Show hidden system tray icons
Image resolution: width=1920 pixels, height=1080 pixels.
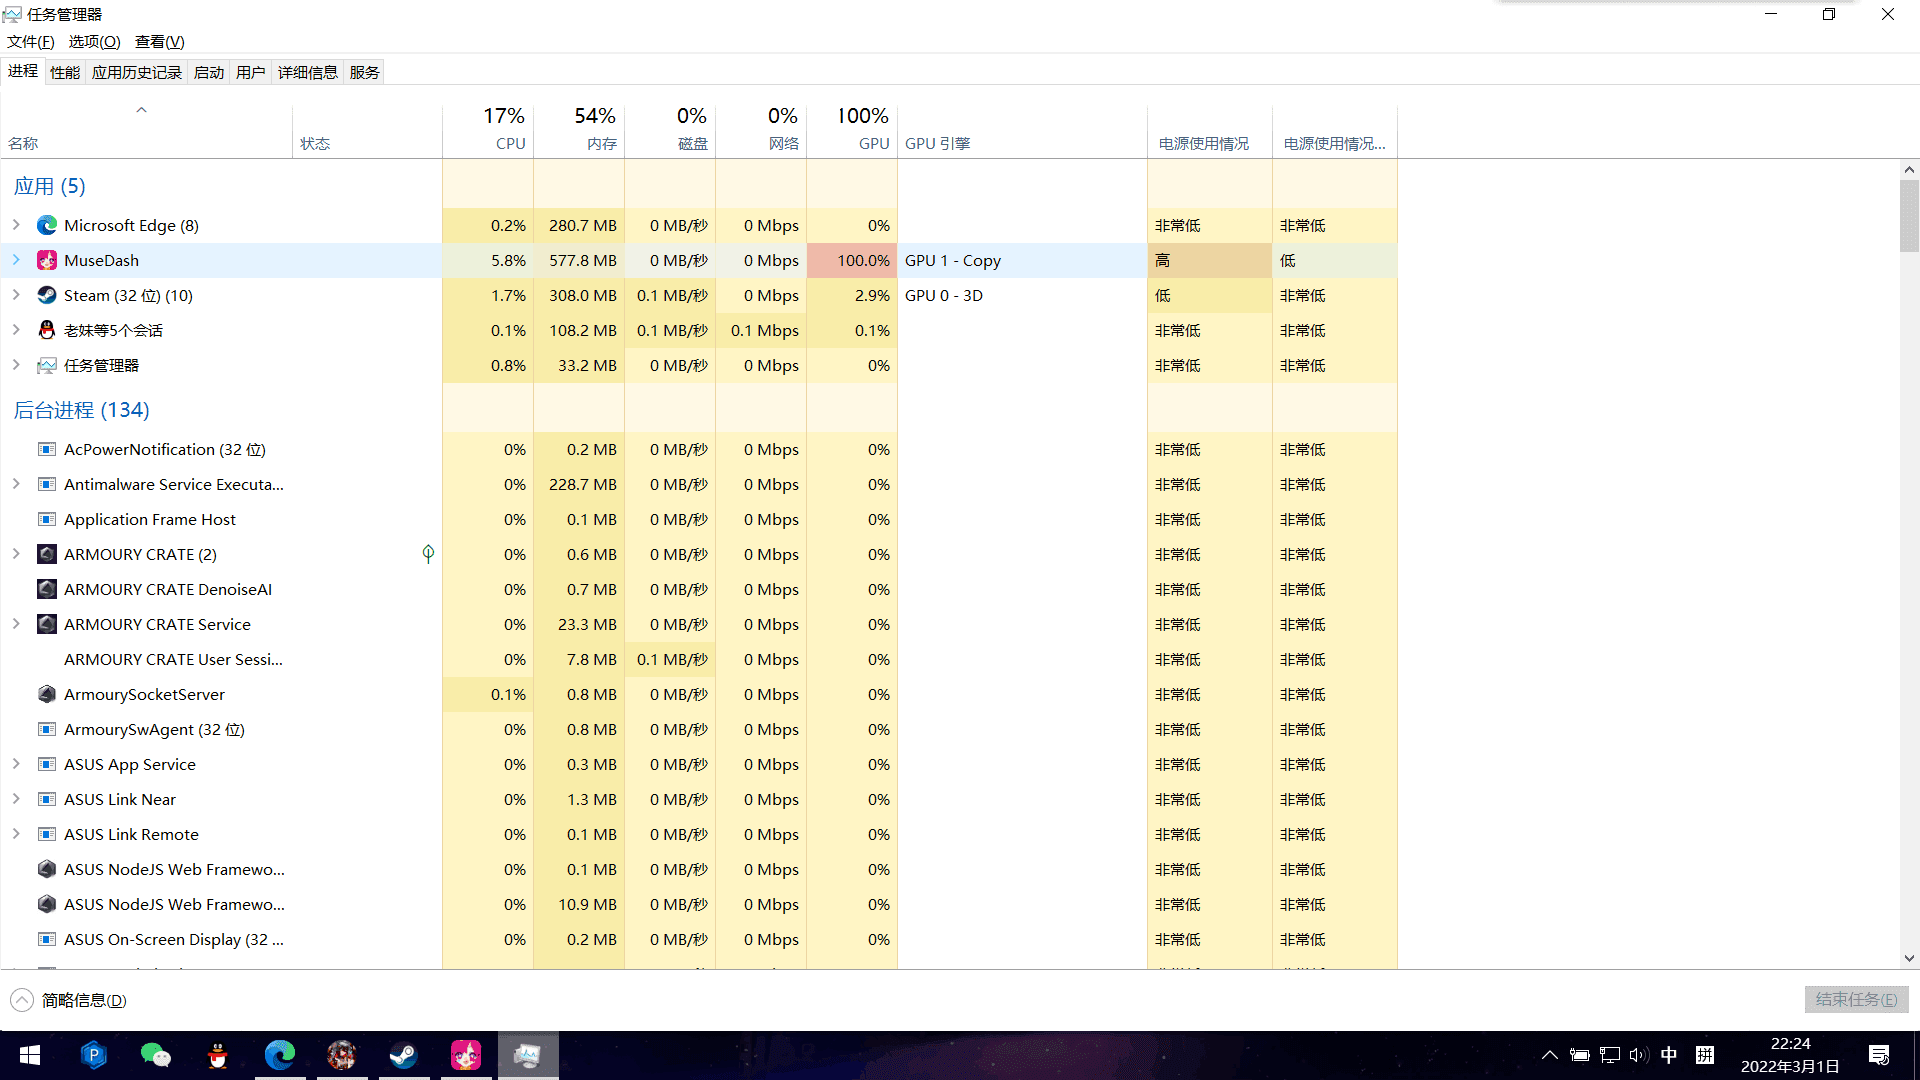coord(1549,1055)
